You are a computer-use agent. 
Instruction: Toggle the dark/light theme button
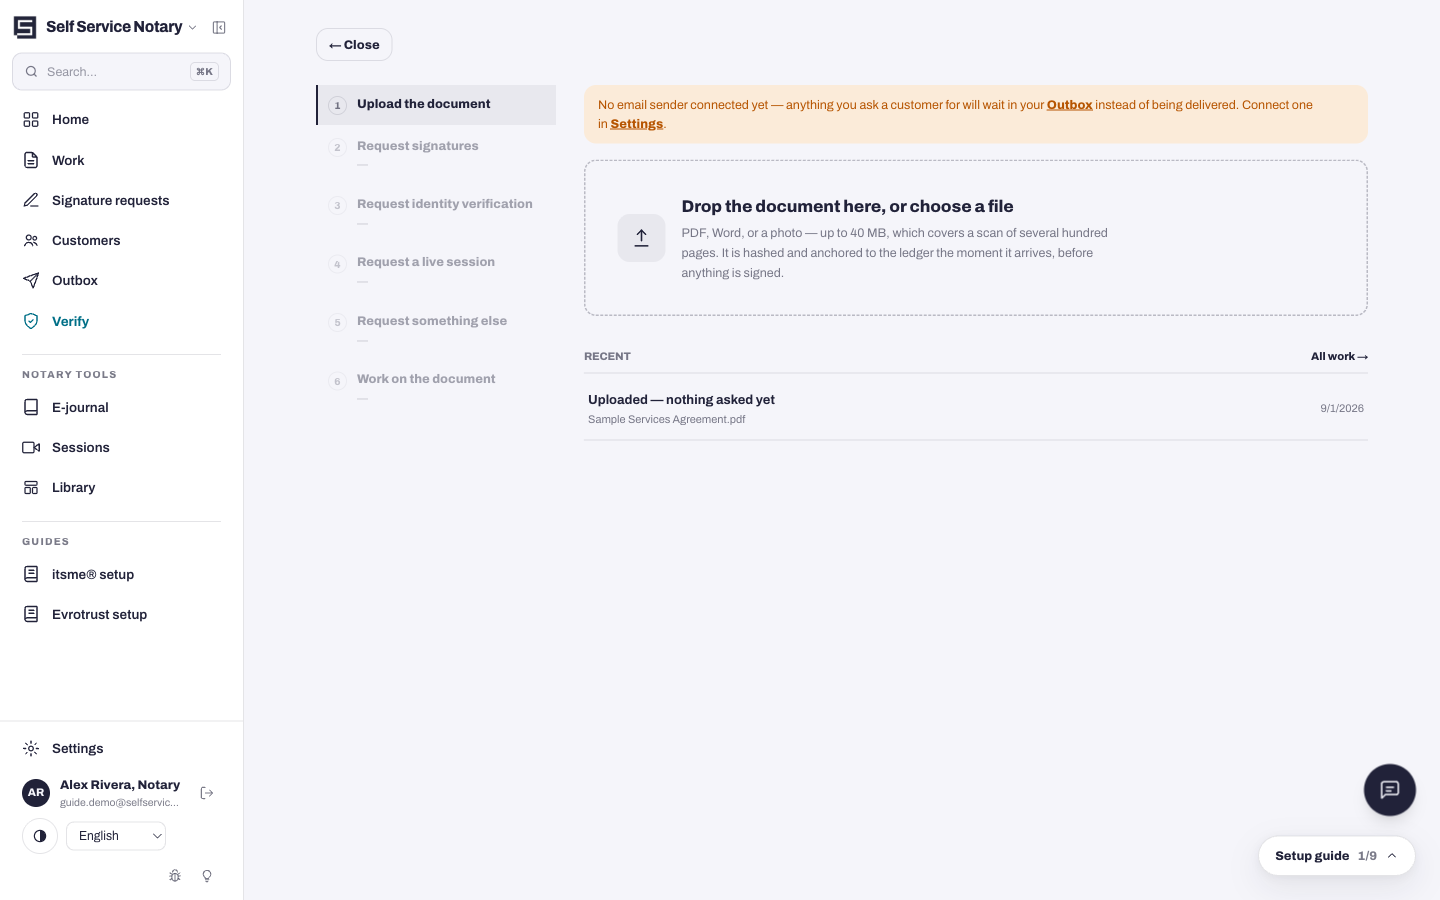[x=40, y=836]
